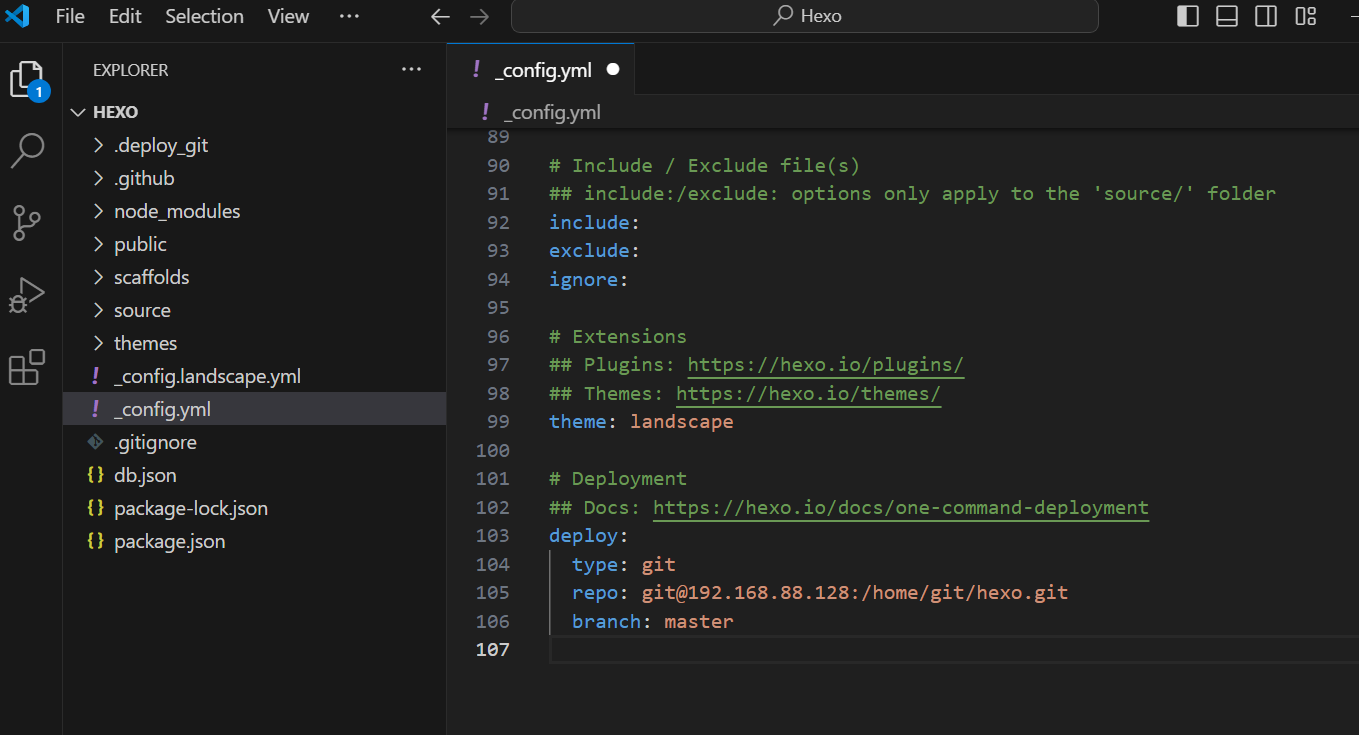Expand the themes folder

pyautogui.click(x=145, y=343)
